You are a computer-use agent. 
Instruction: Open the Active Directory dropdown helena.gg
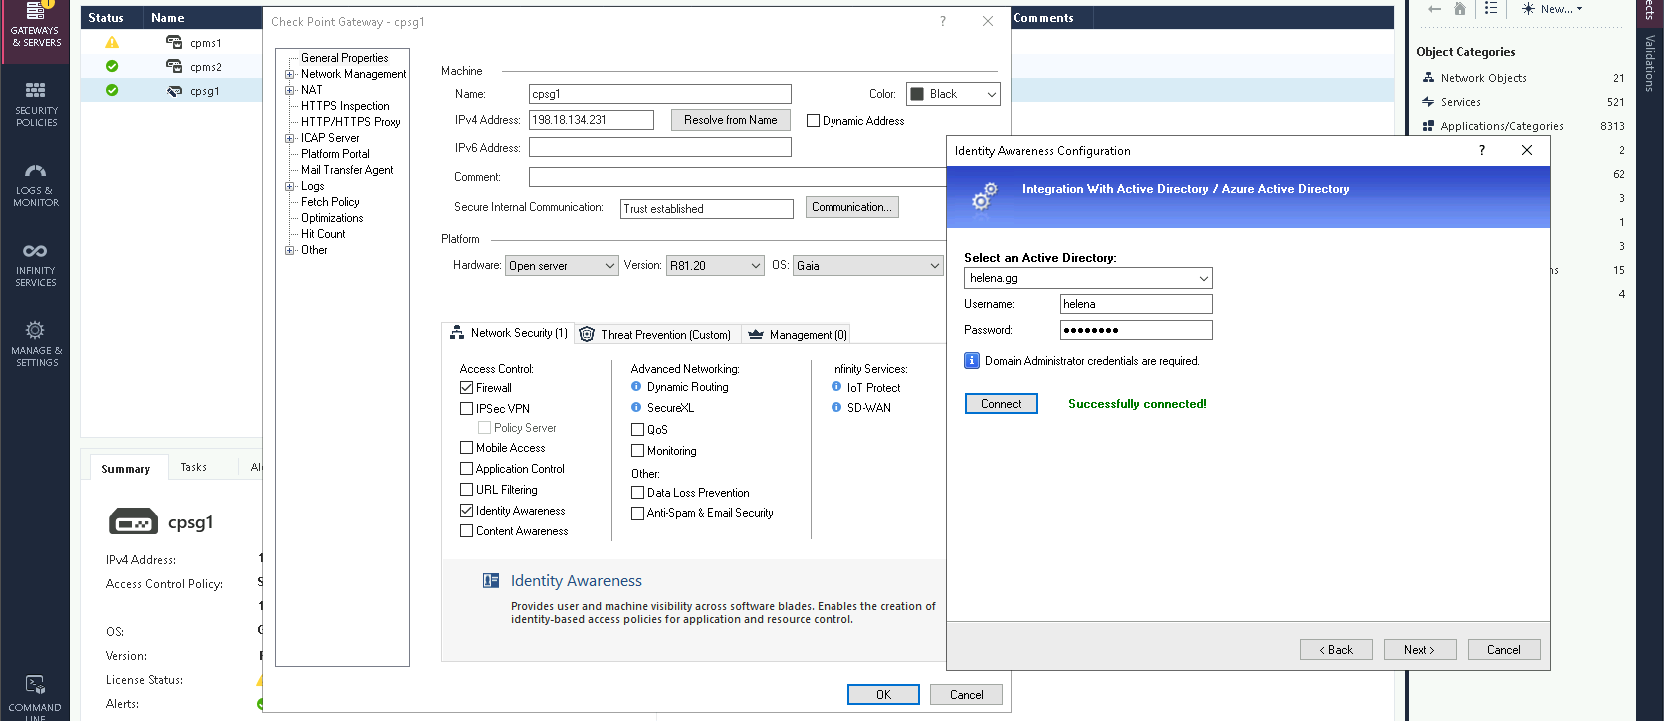(1088, 278)
